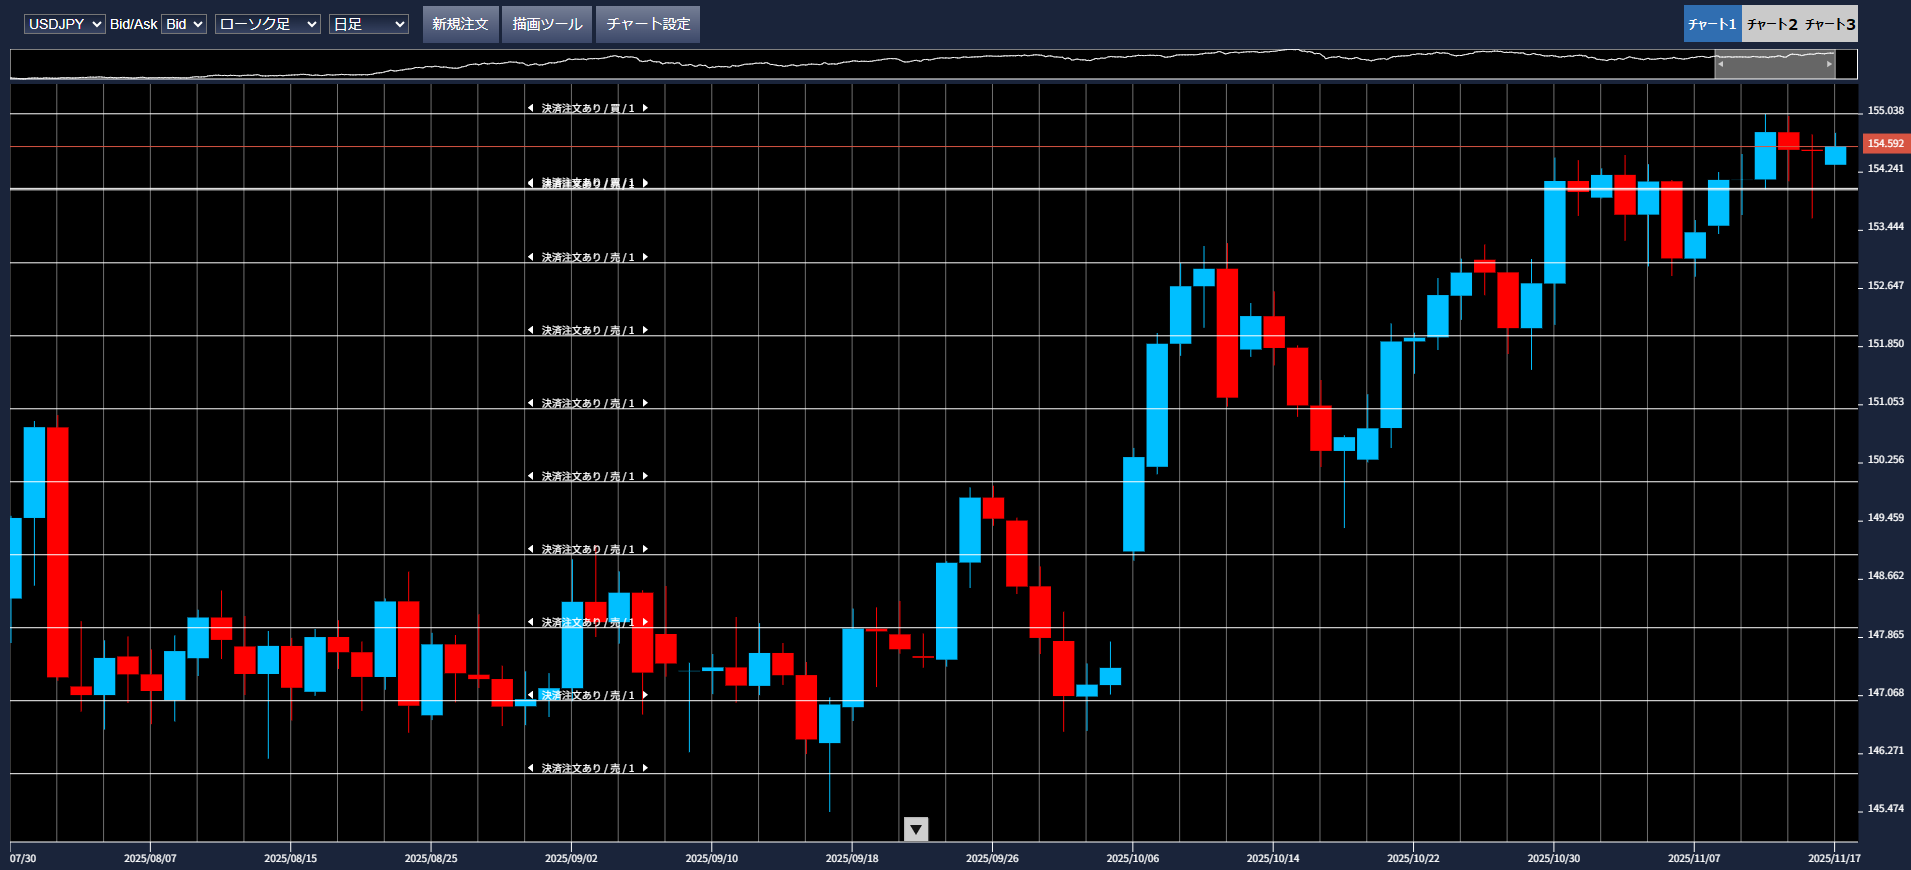The height and width of the screenshot is (870, 1911).
Task: Open チャート設定 chart settings
Action: [x=648, y=24]
